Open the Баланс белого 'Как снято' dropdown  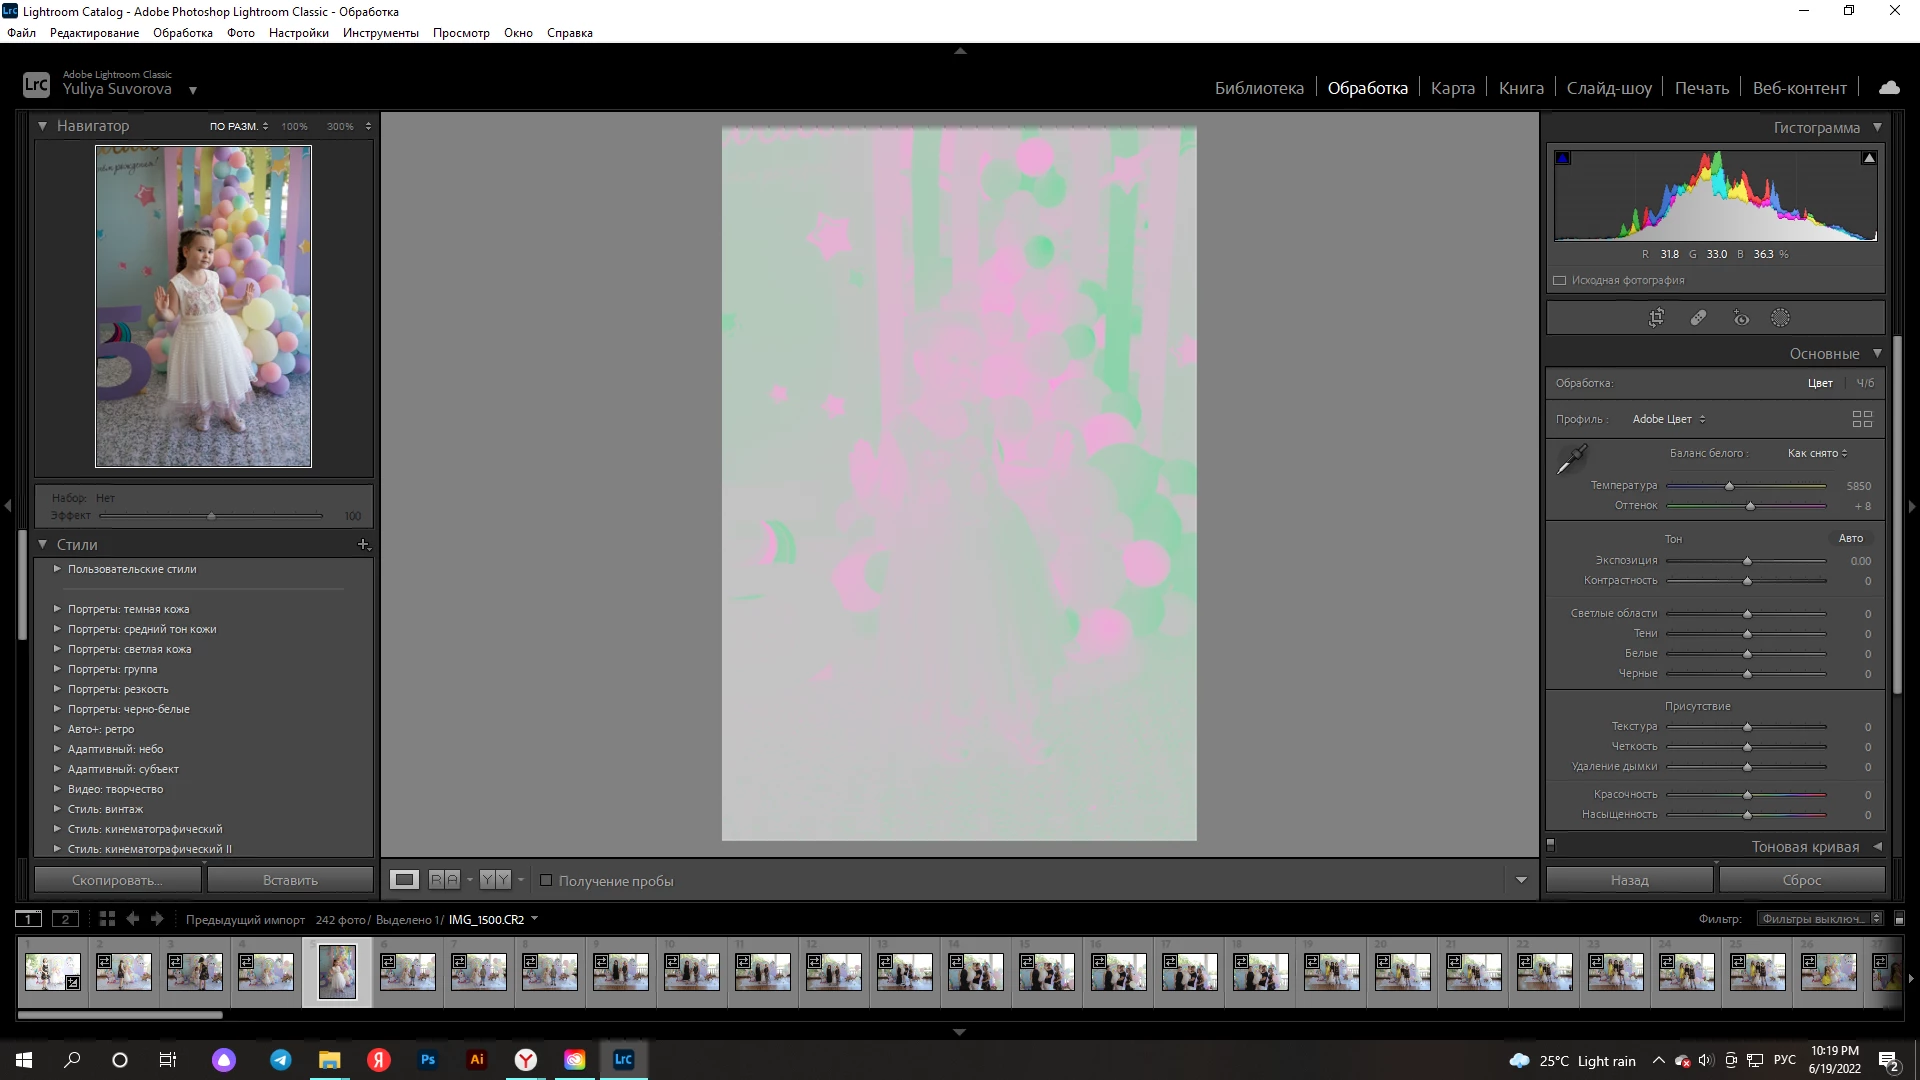coord(1817,453)
